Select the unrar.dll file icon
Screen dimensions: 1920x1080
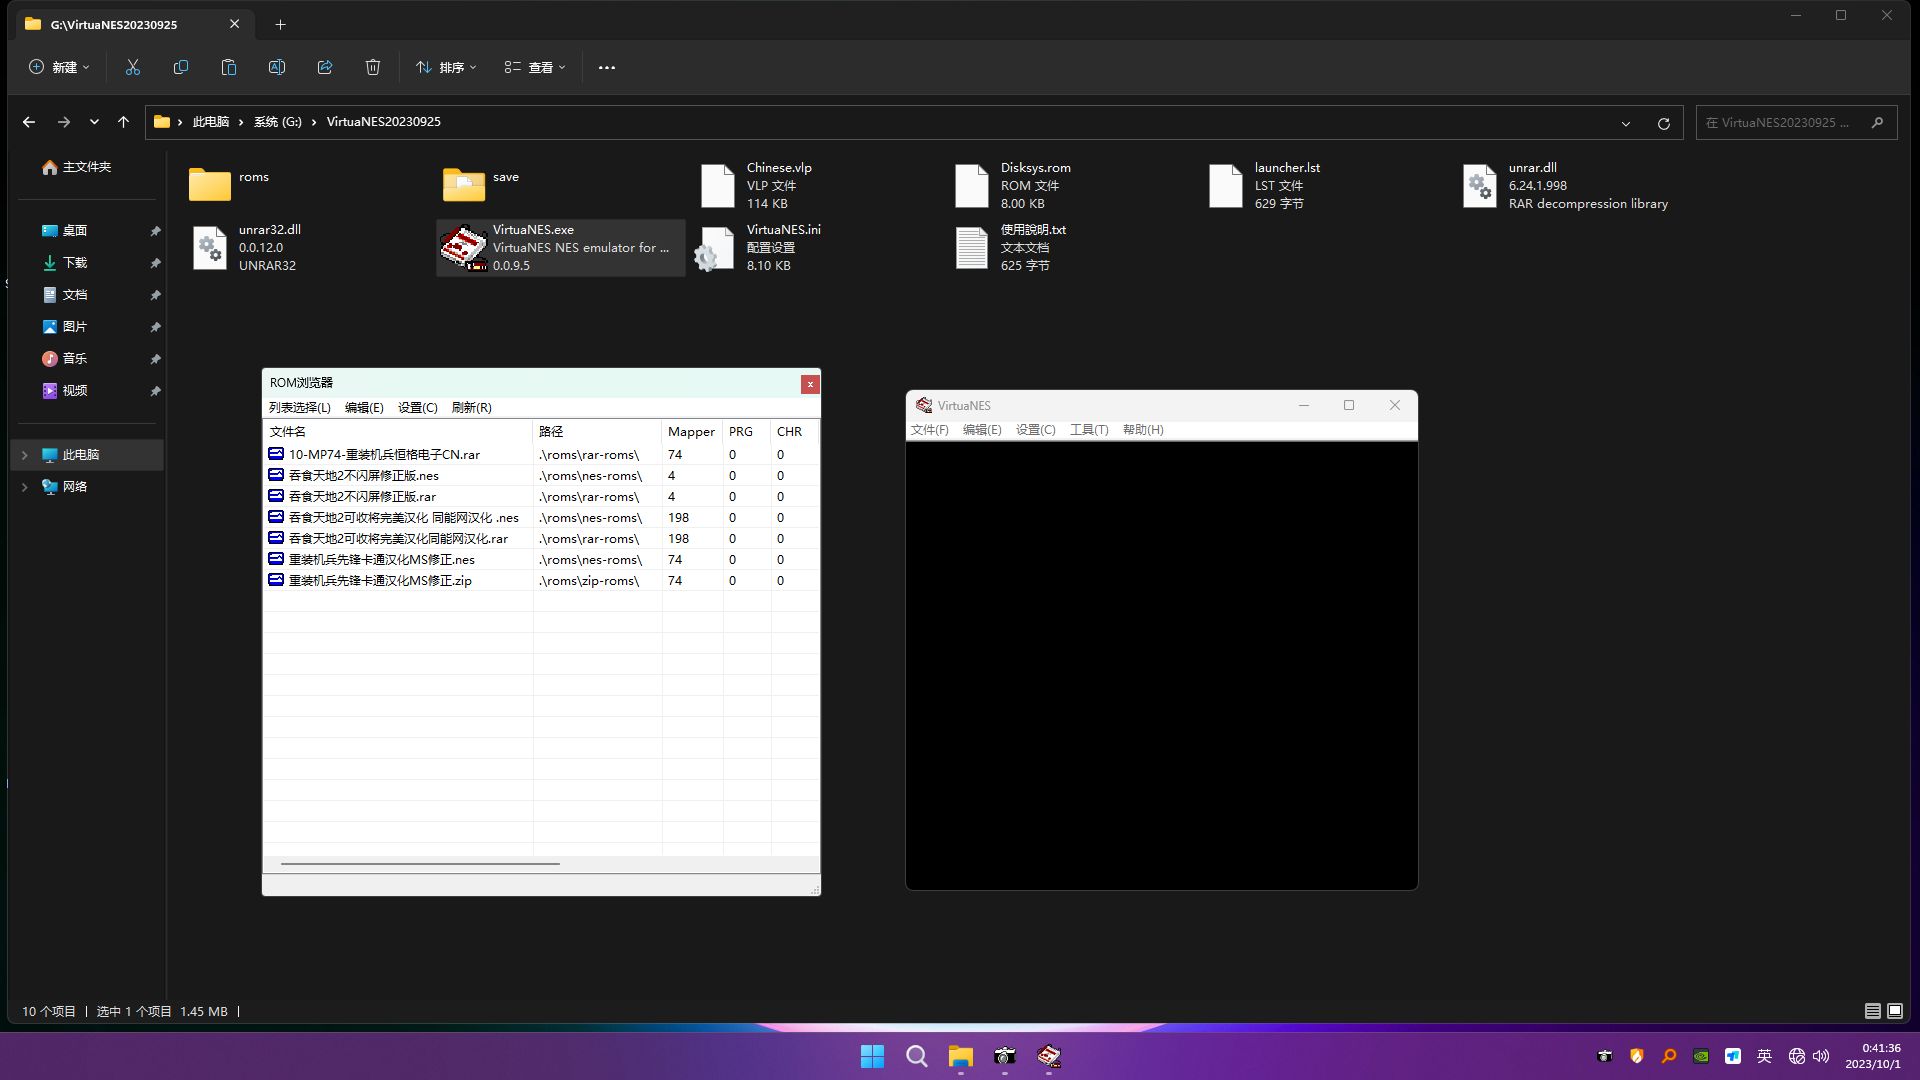(x=1480, y=186)
